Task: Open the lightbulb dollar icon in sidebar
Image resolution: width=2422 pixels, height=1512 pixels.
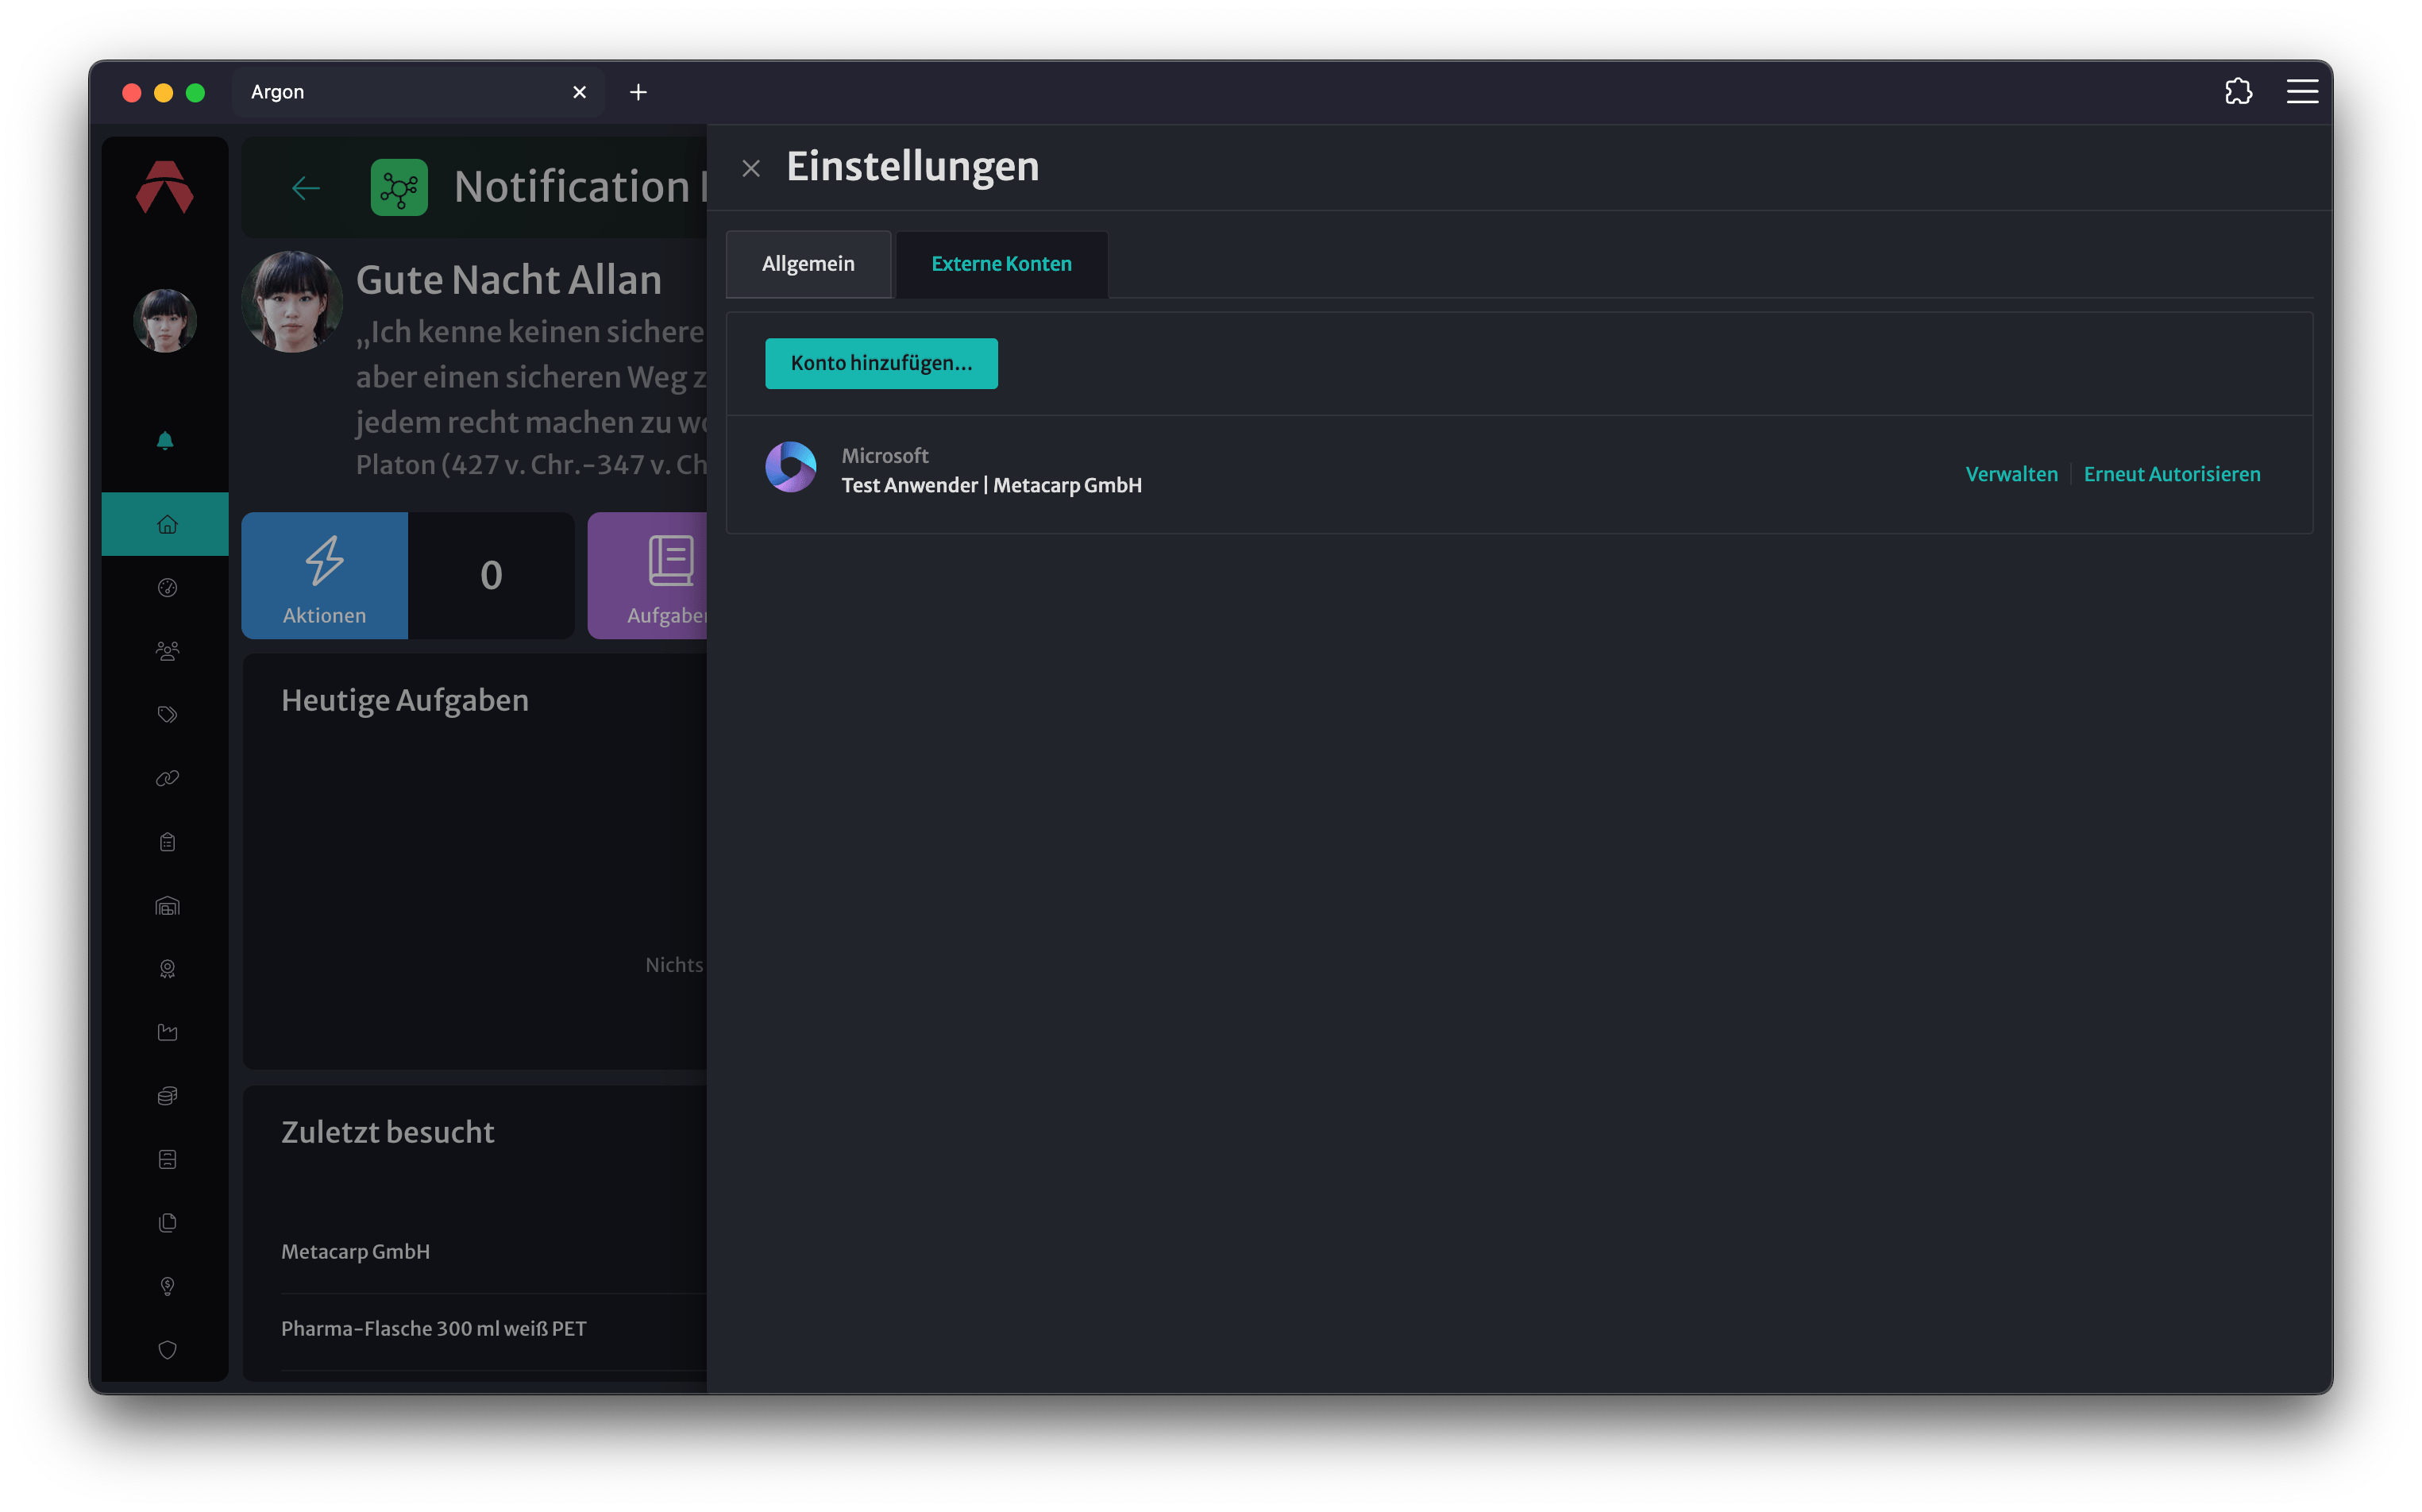Action: click(x=167, y=1286)
